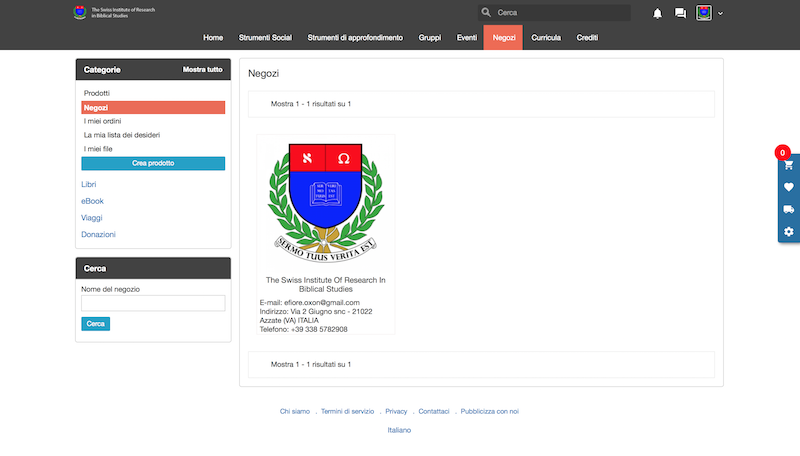Open the Gruppi menu
800x456 pixels.
tap(430, 38)
